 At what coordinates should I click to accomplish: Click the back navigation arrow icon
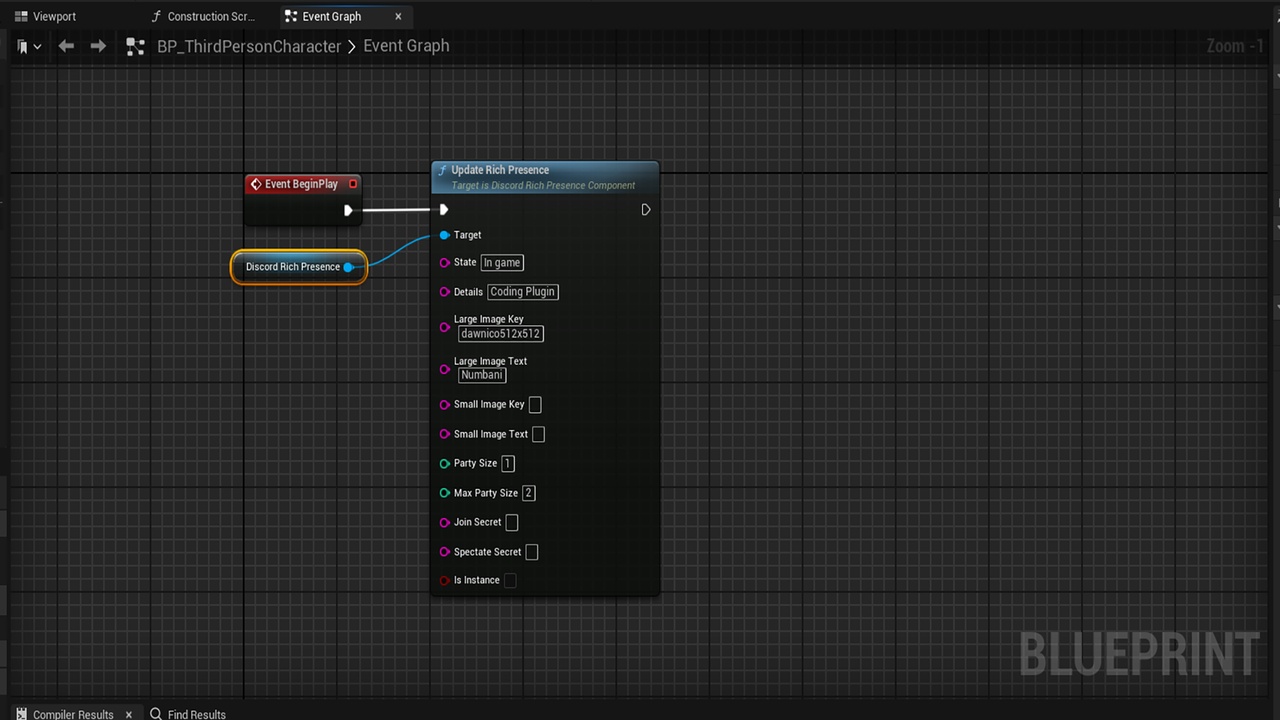66,46
